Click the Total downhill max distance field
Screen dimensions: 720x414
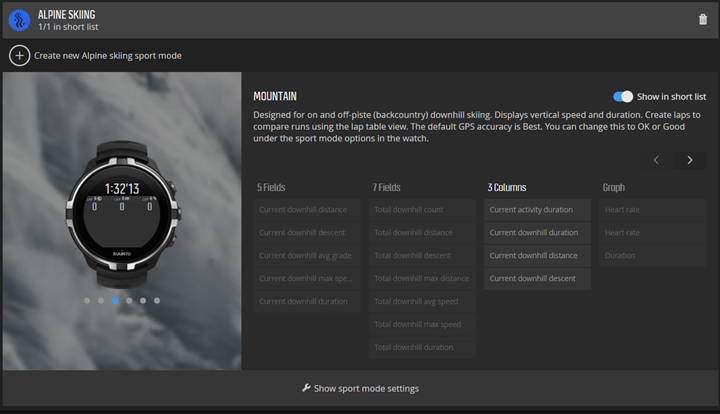coord(422,279)
